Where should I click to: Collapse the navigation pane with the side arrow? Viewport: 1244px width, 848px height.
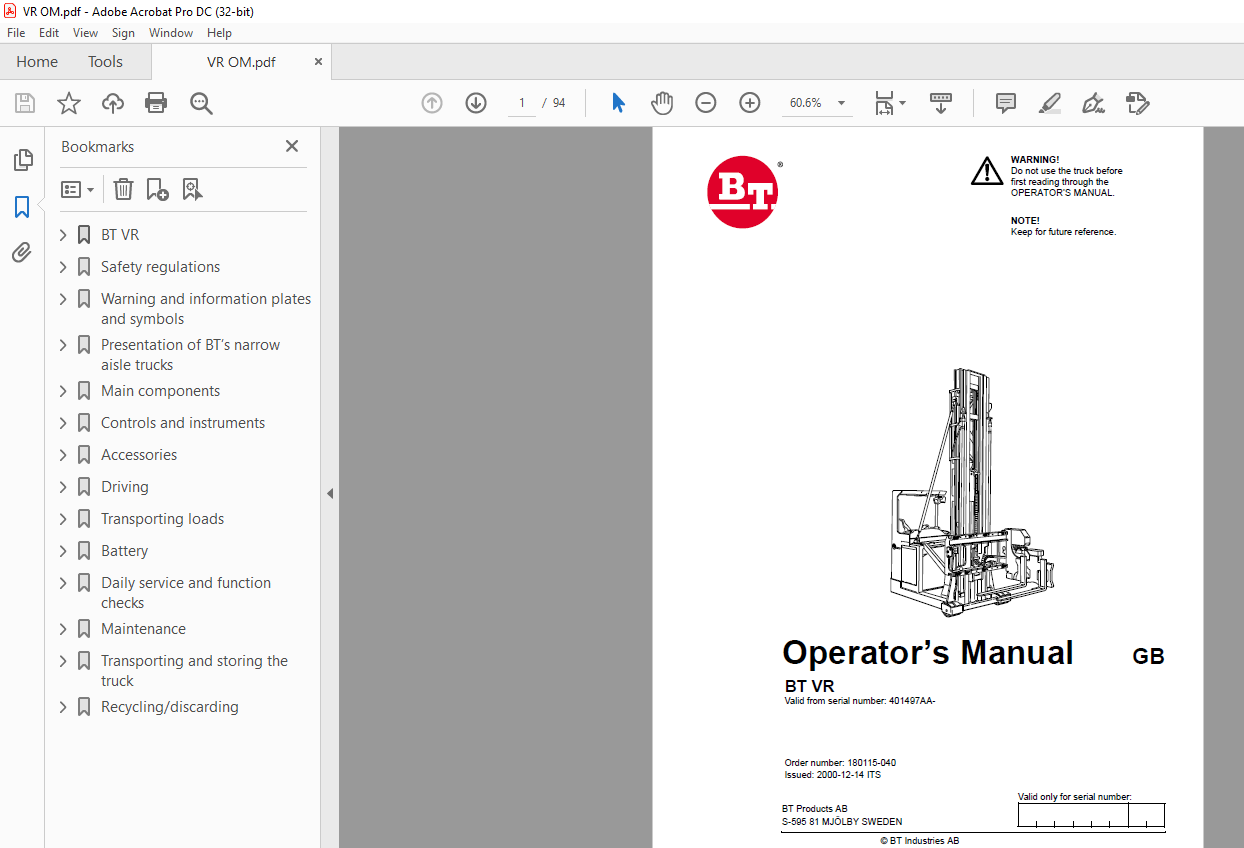coord(330,493)
